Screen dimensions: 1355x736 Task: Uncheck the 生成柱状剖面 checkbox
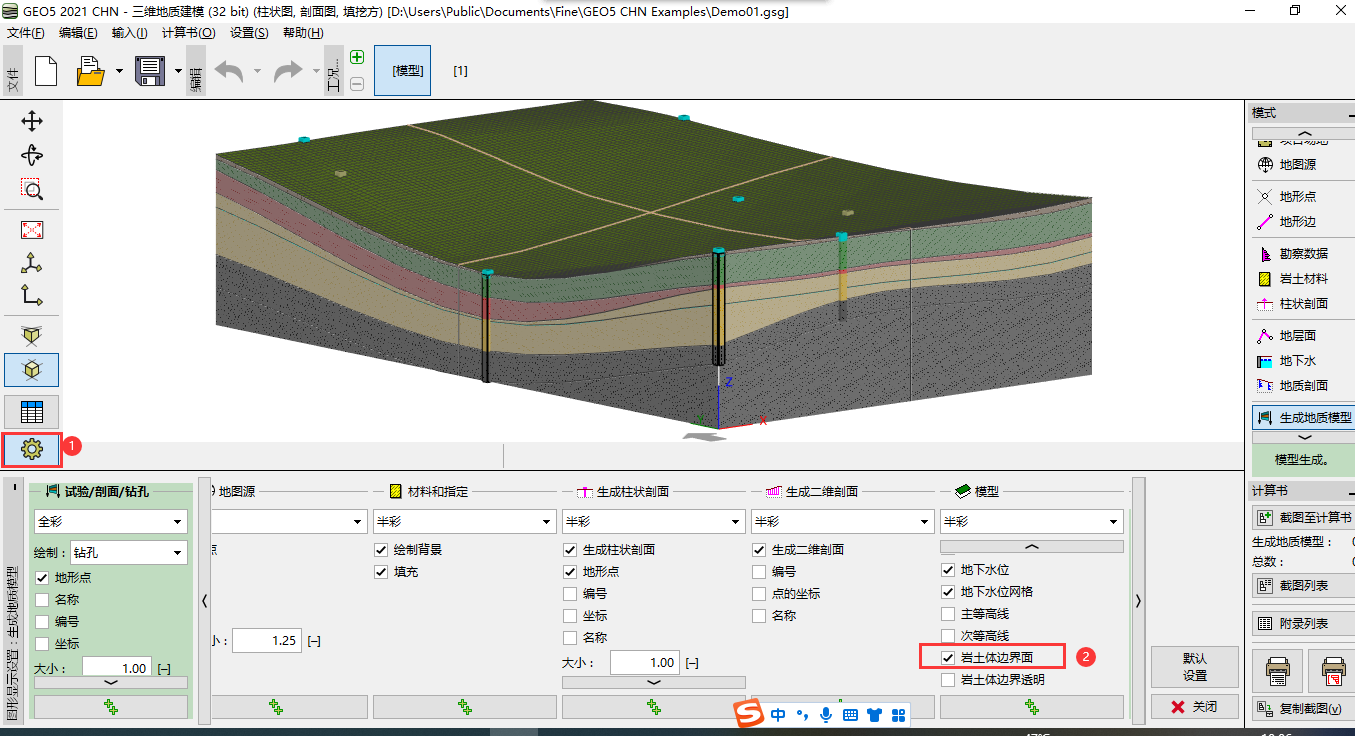coord(570,550)
